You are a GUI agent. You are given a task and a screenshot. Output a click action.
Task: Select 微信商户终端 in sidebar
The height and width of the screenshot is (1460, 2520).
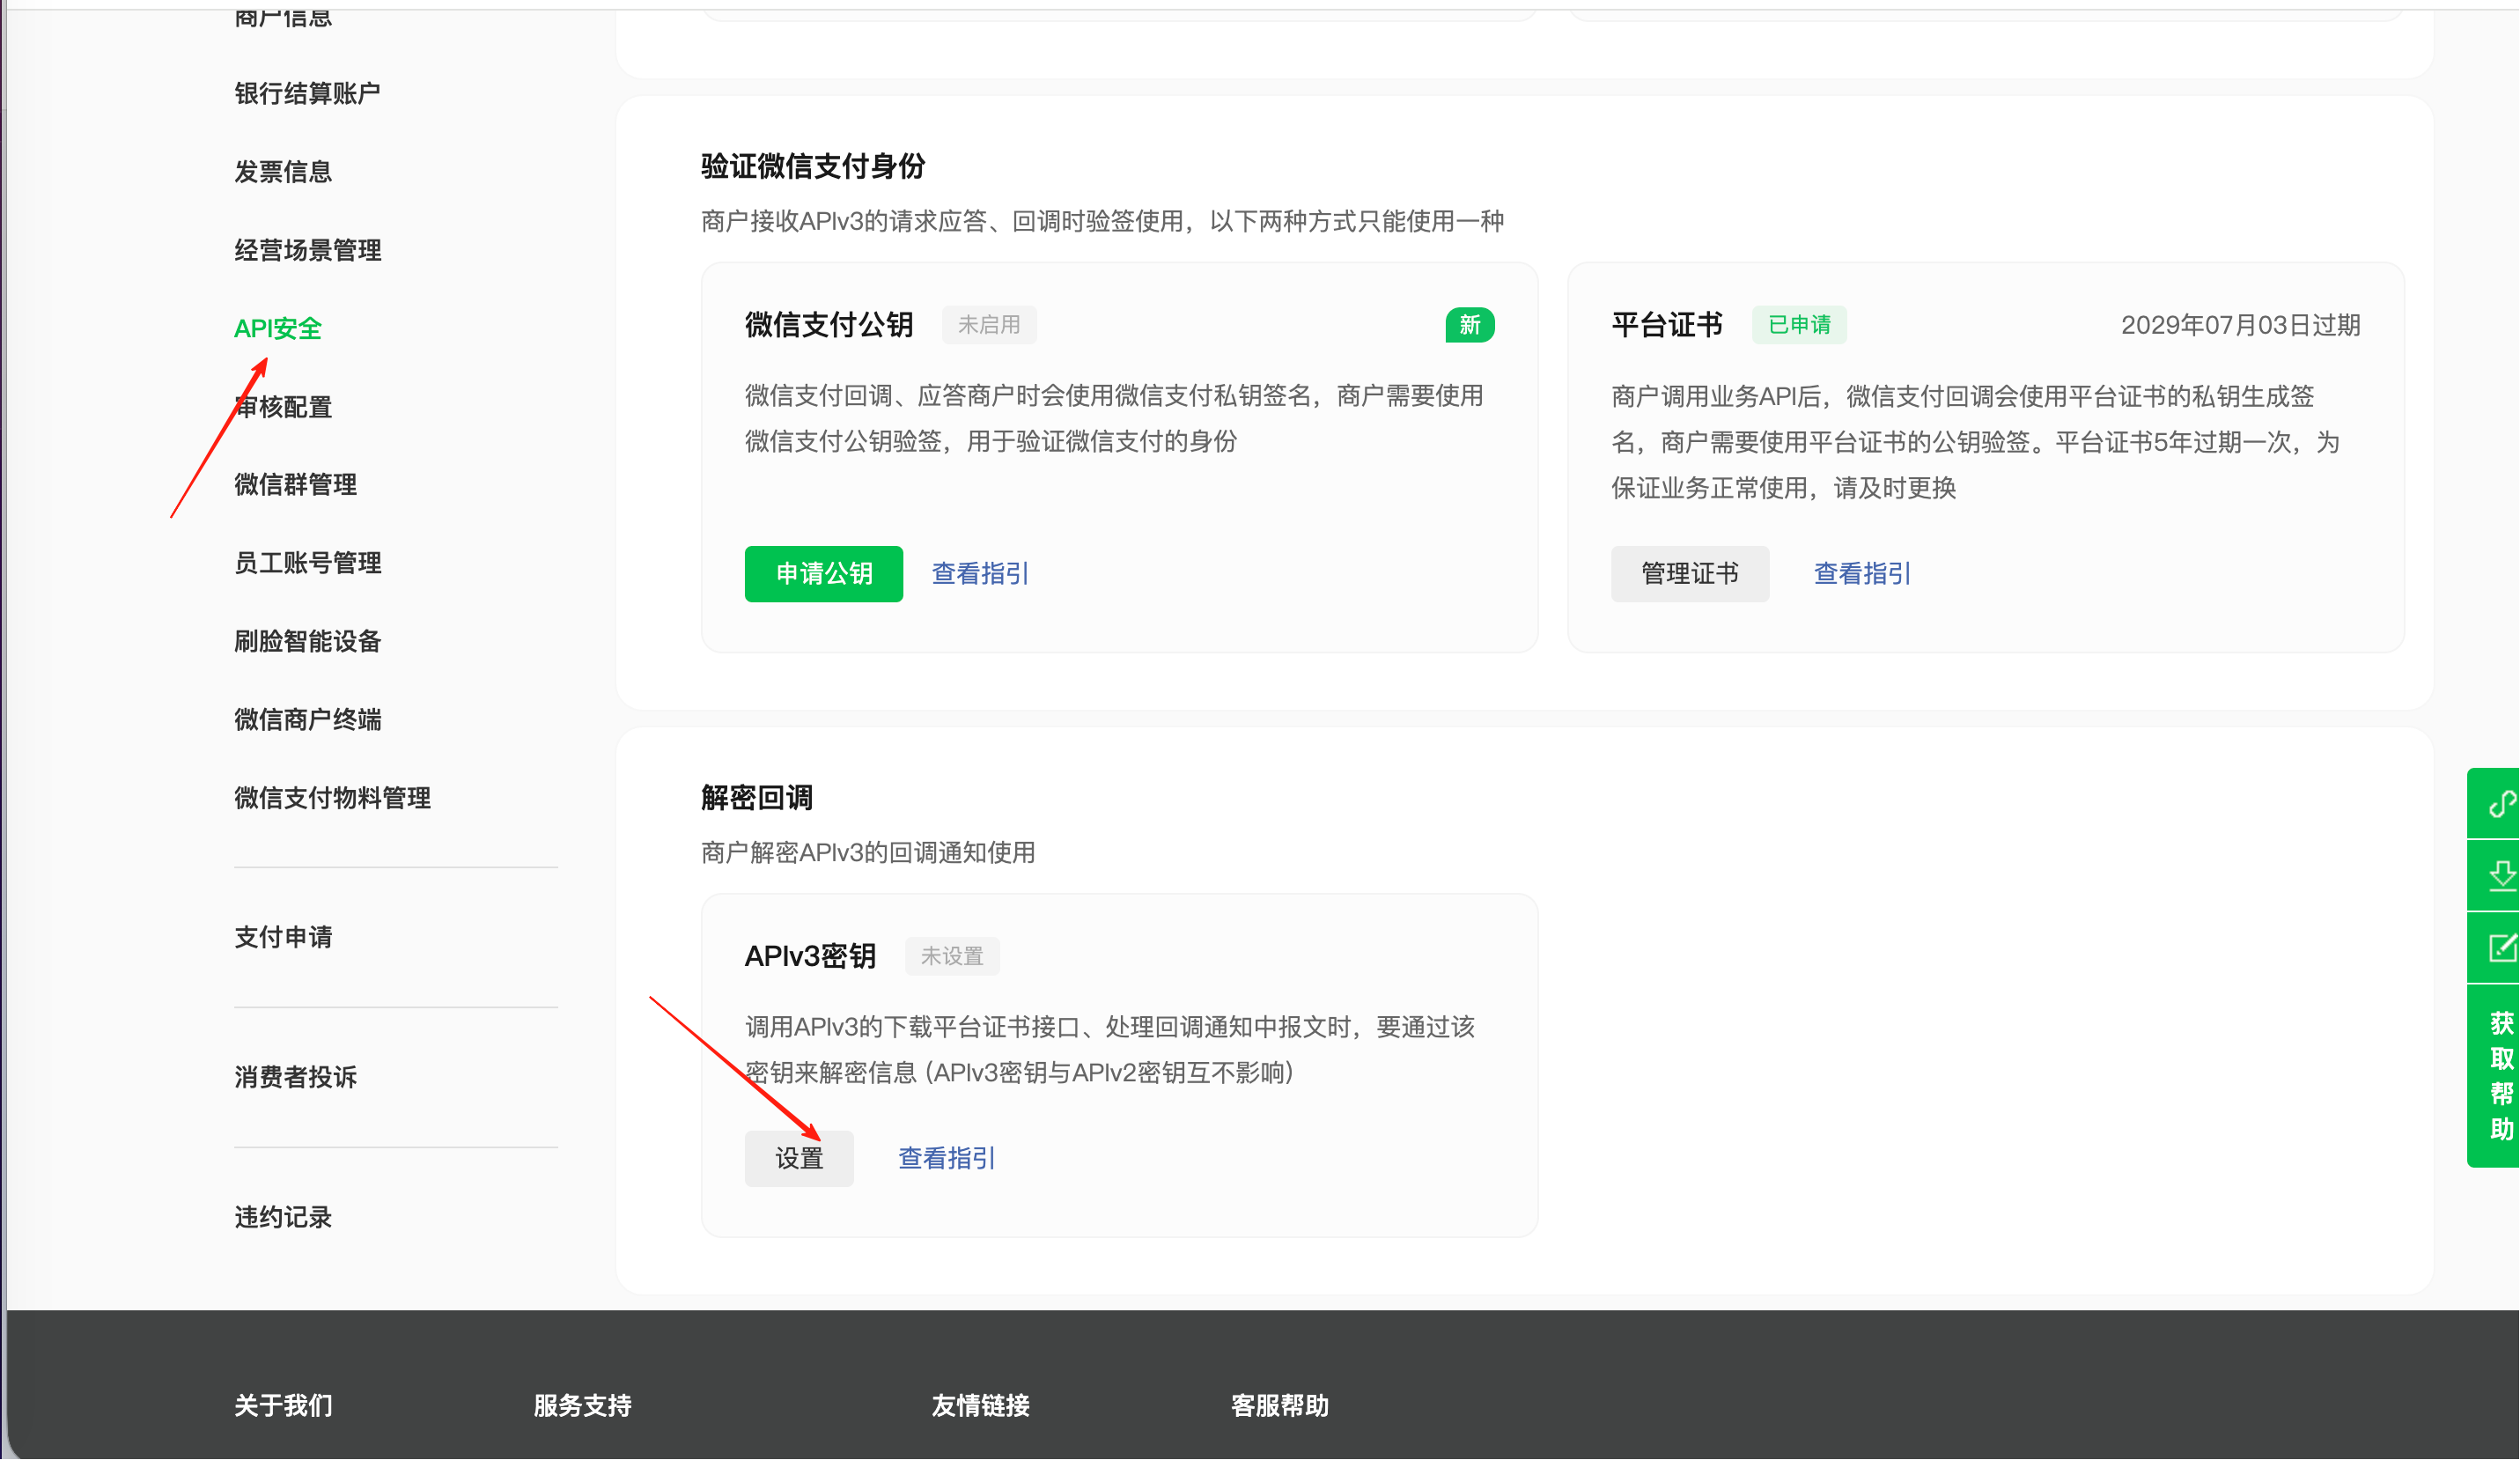pyautogui.click(x=307, y=720)
